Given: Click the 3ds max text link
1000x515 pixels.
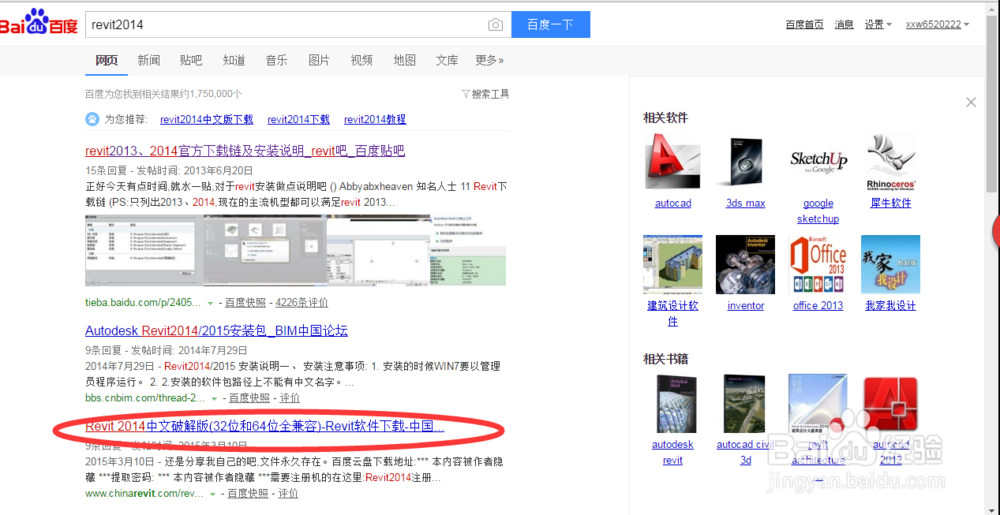Looking at the screenshot, I should pos(745,203).
